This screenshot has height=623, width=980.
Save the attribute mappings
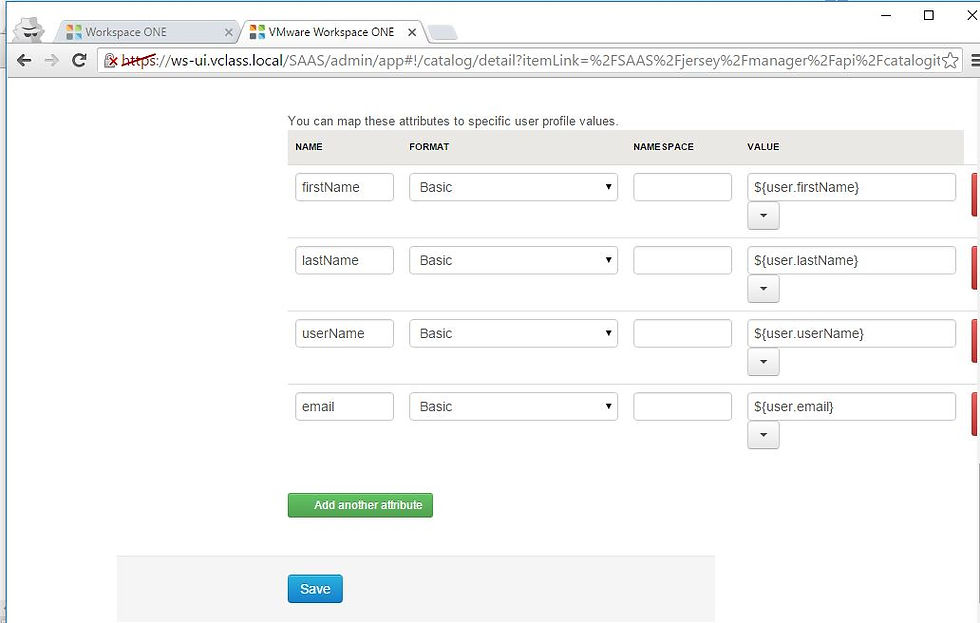click(315, 589)
